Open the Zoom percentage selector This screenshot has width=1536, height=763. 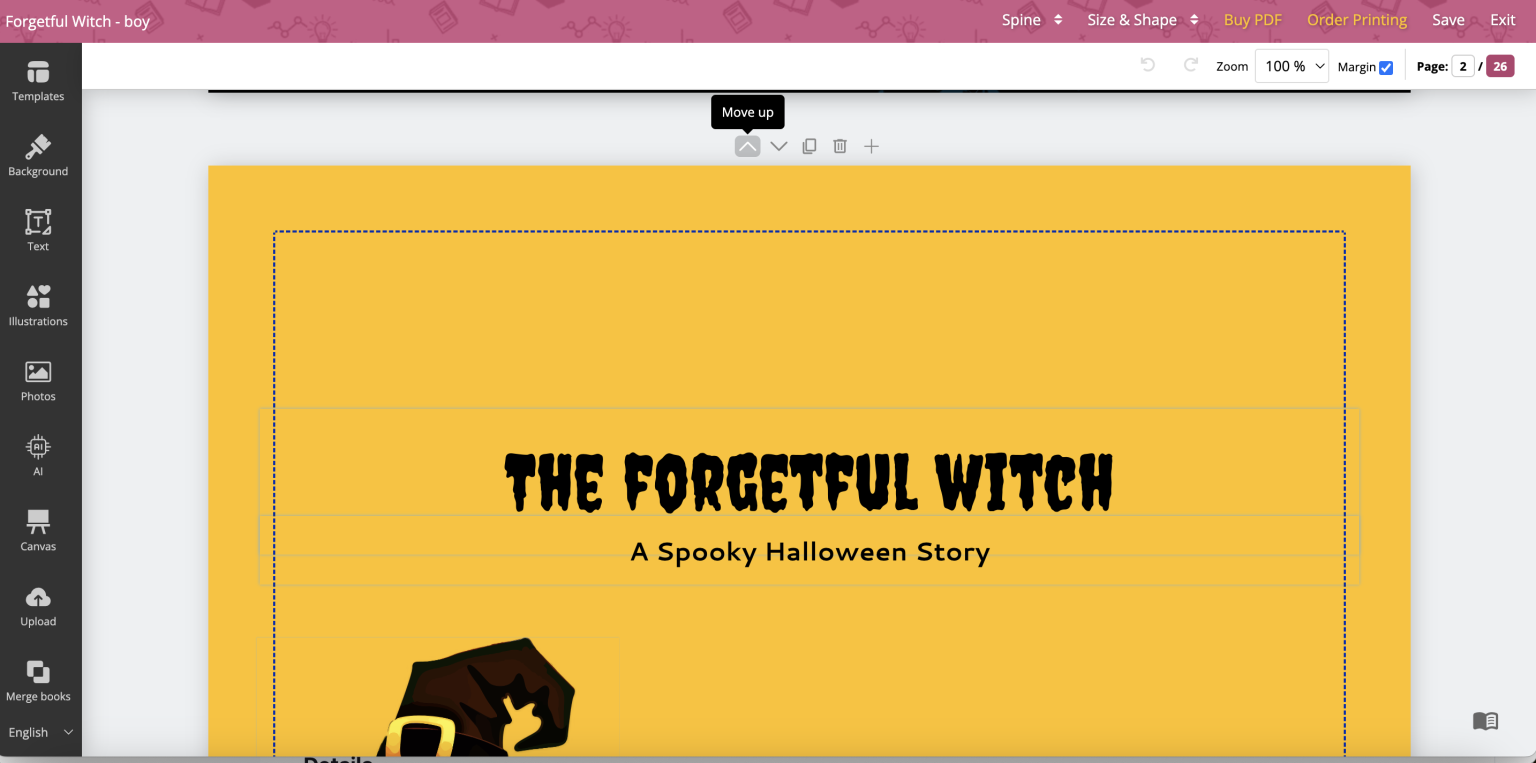click(x=1291, y=65)
